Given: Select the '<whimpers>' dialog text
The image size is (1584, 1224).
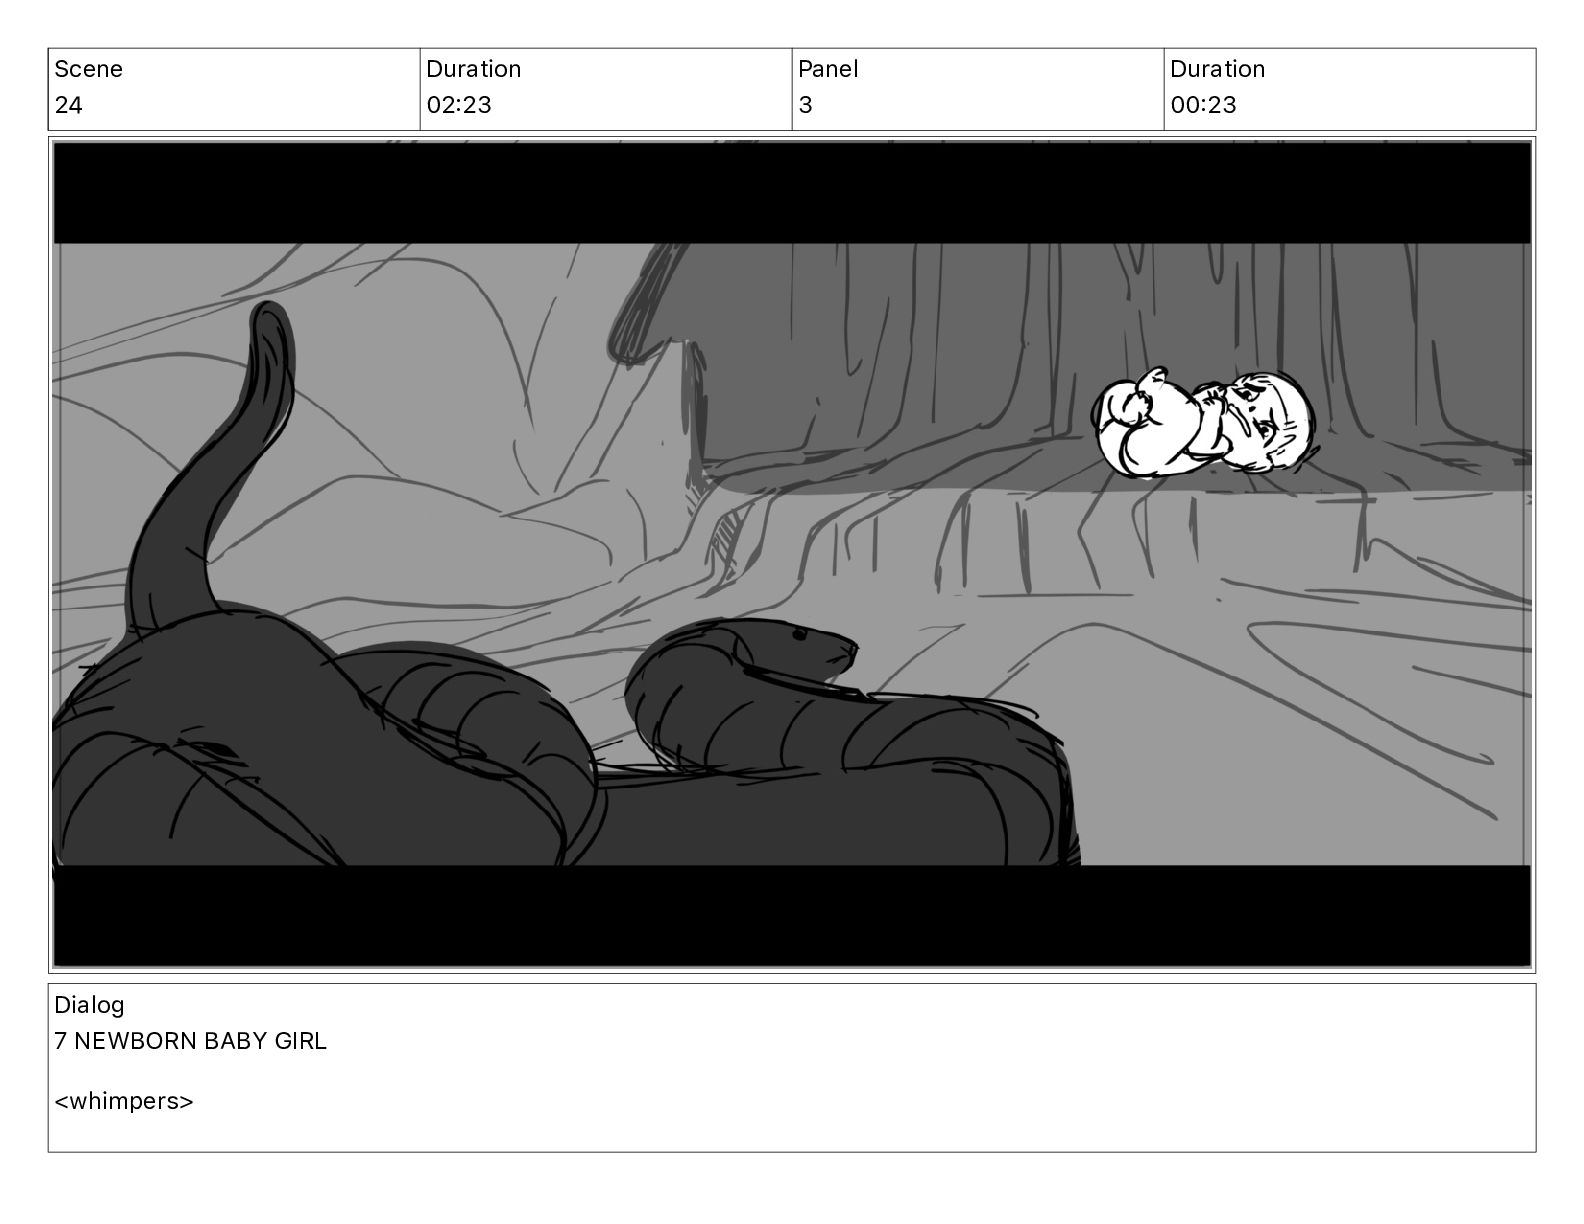Looking at the screenshot, I should pos(124,1101).
